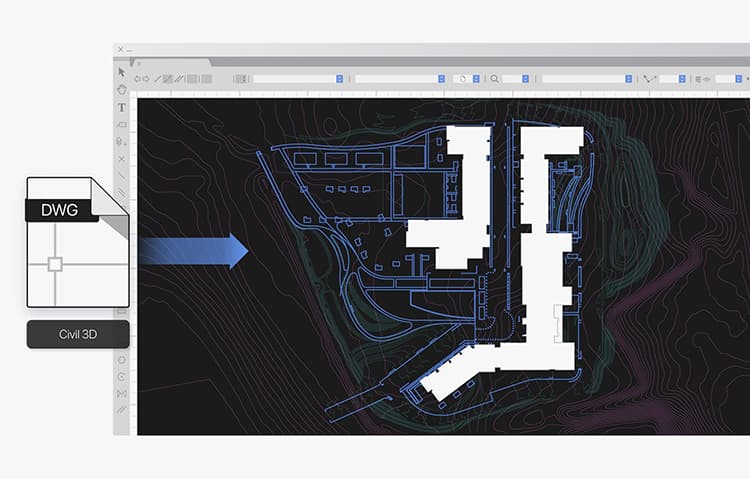This screenshot has width=750, height=479.
Task: Select the Mirror tool in lower palette
Action: pyautogui.click(x=121, y=393)
